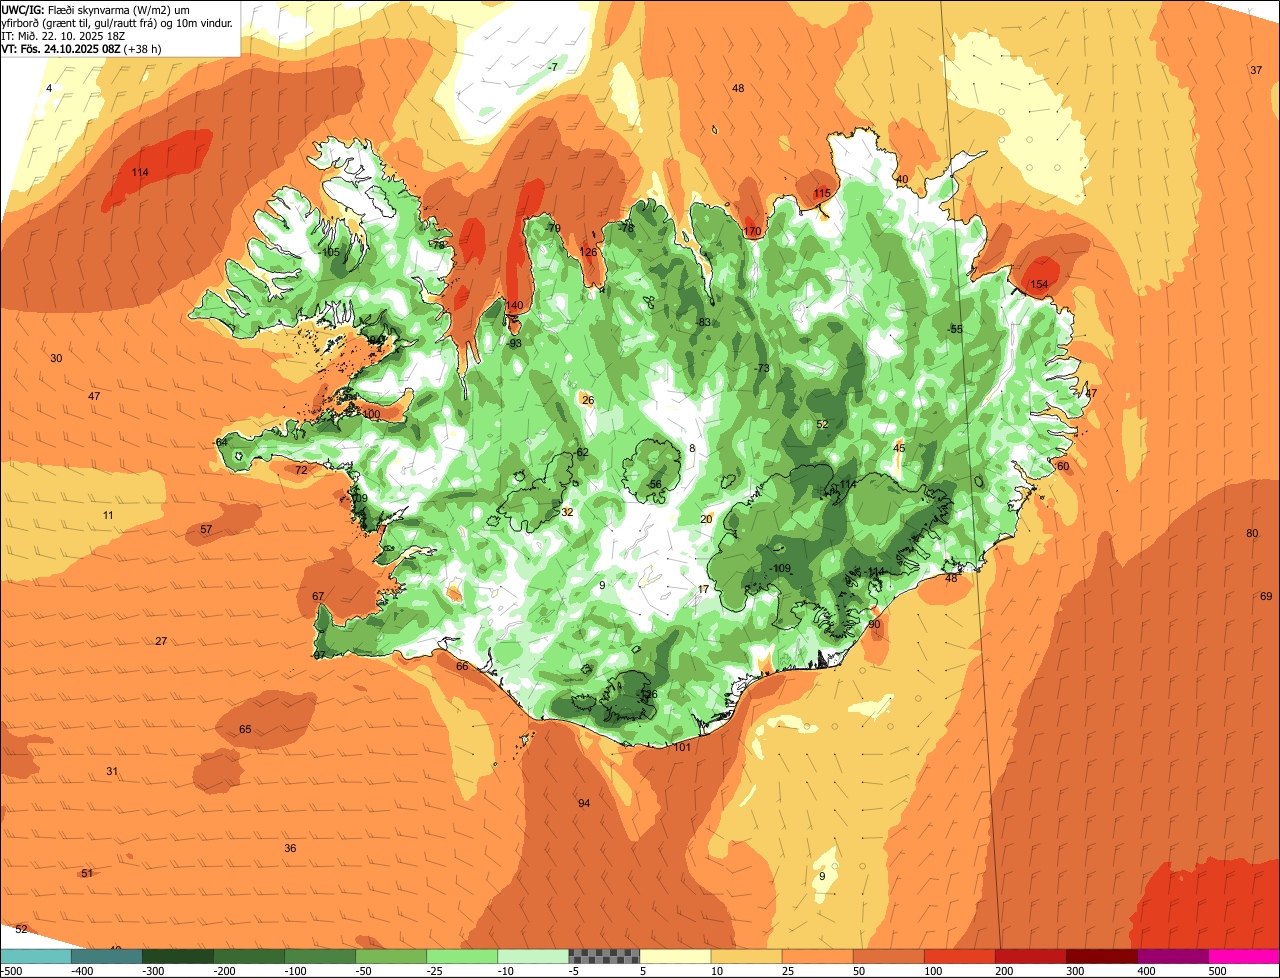Click the 'yfirborð (grænt til, gul/rautt frá)' line

click(117, 22)
